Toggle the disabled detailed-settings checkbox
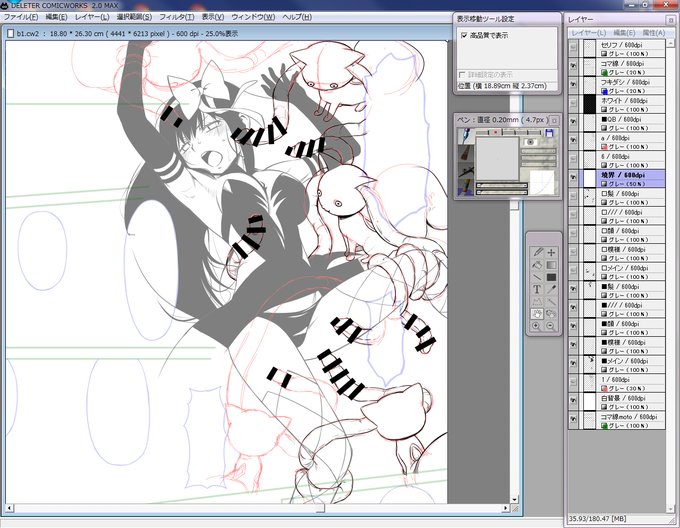This screenshot has height=528, width=680. point(462,75)
